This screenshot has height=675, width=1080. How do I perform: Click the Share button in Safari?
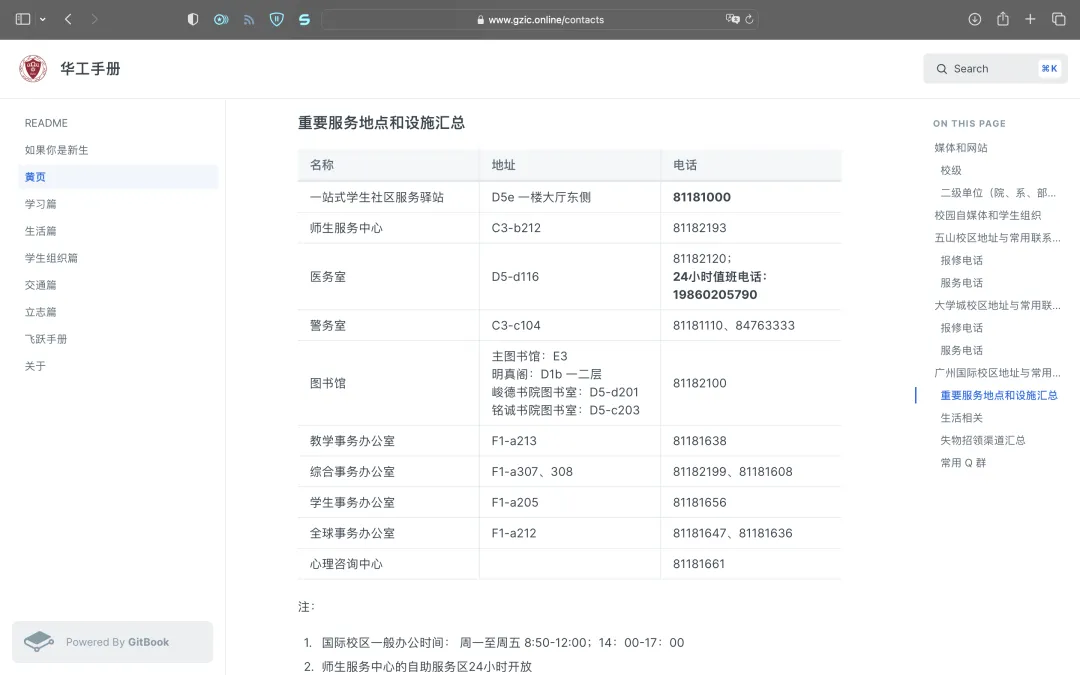tap(1002, 19)
